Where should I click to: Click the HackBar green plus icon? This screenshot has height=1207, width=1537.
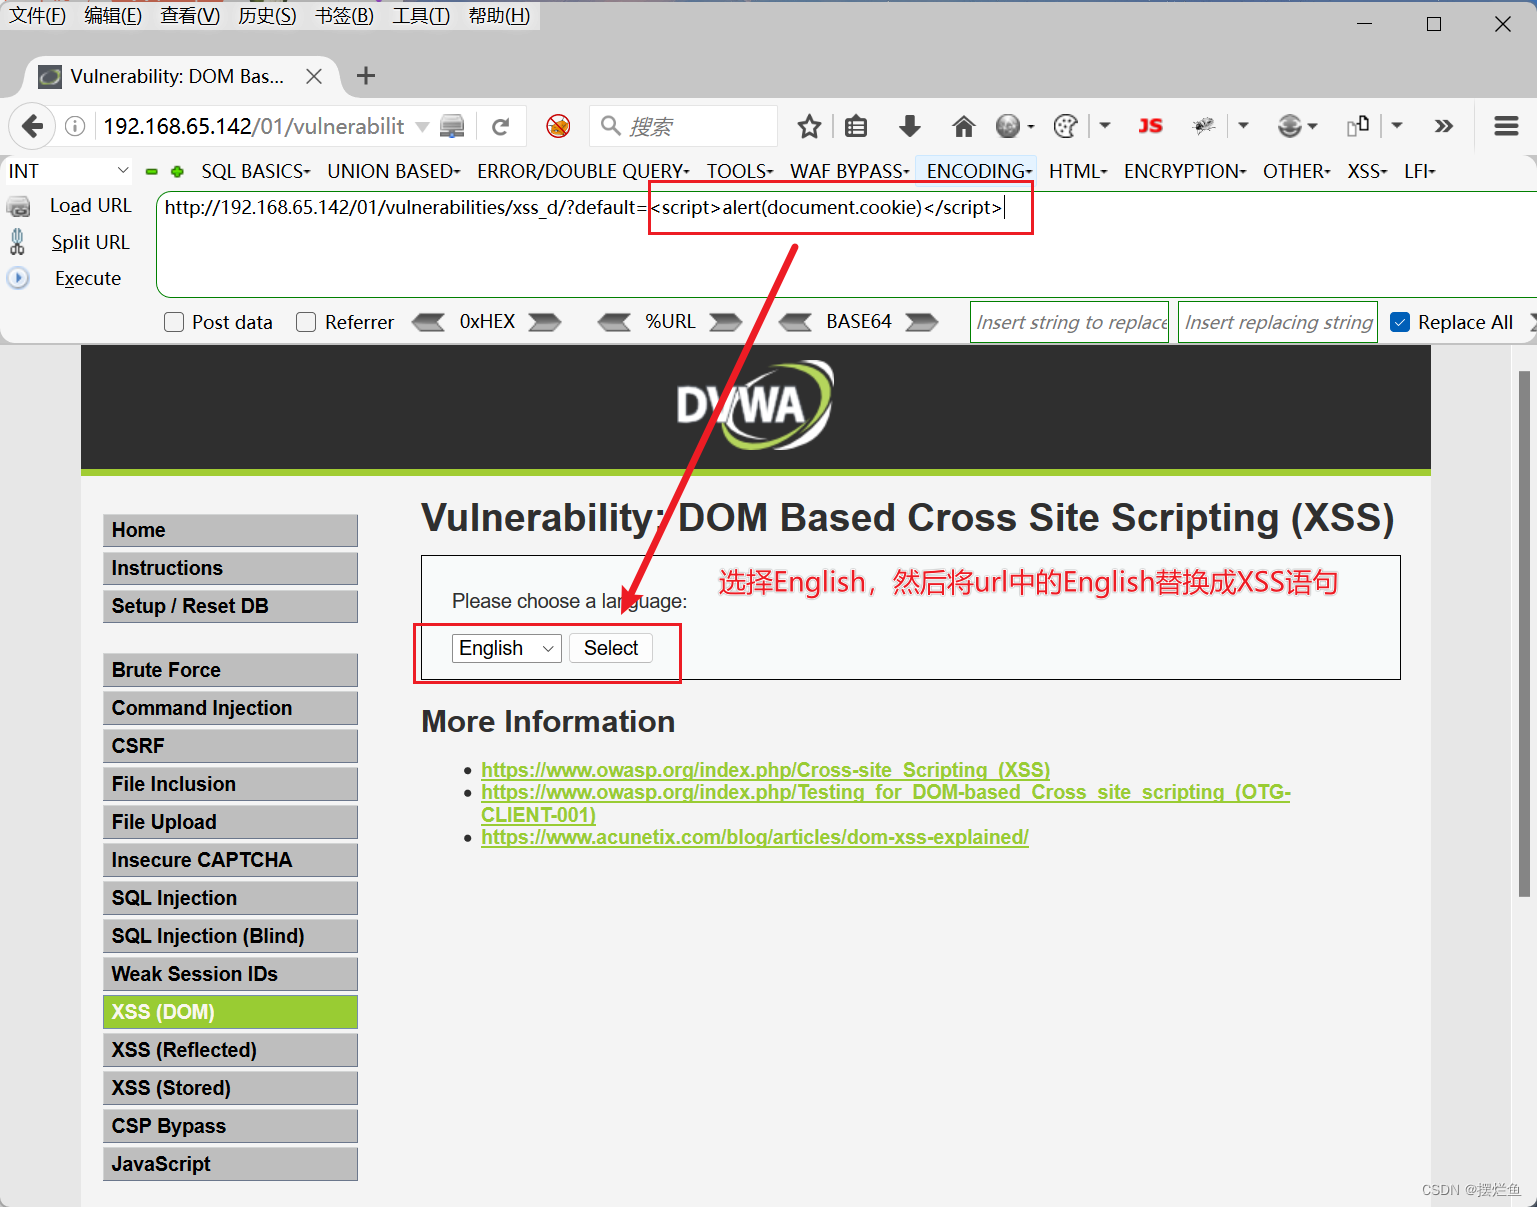pyautogui.click(x=177, y=172)
